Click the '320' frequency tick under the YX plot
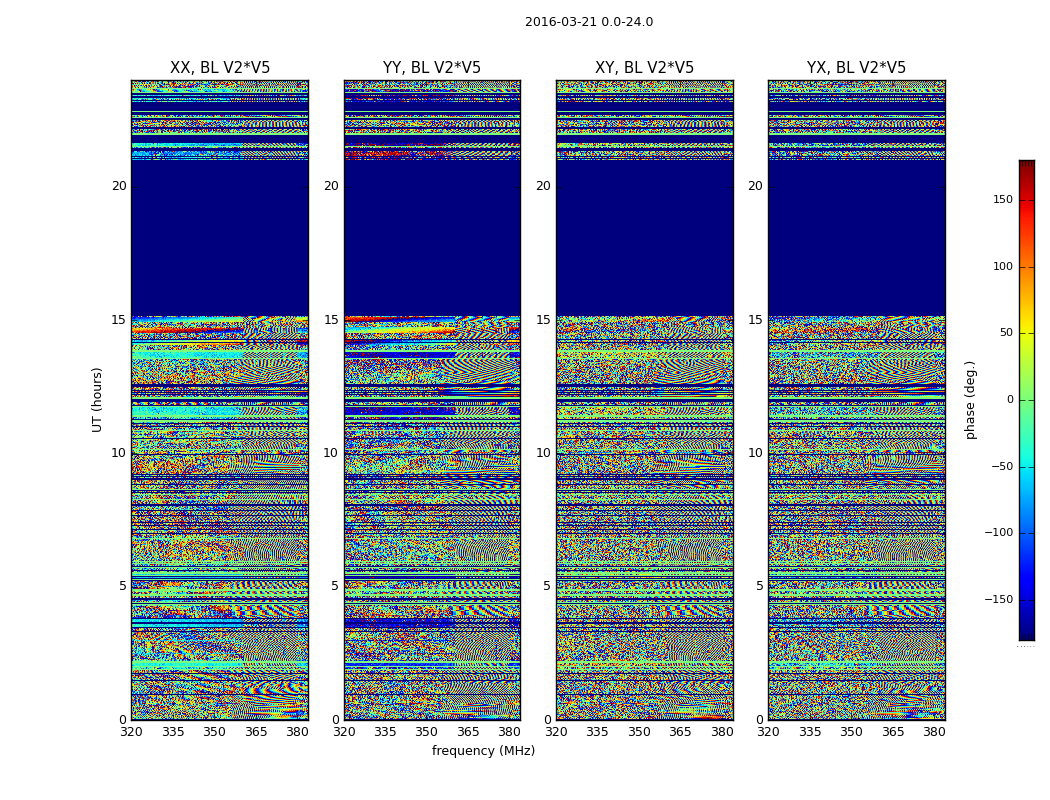Screen dimensions: 1050x800 click(768, 732)
